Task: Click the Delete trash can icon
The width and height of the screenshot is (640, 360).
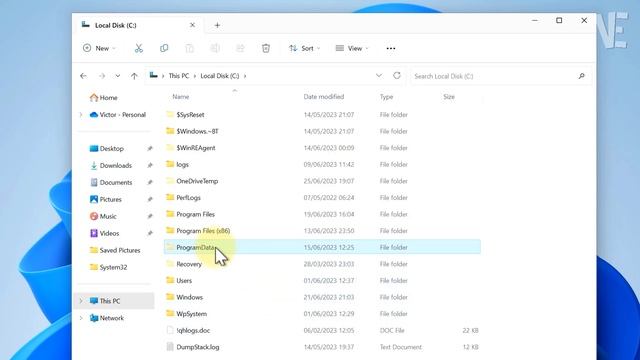Action: 266,48
